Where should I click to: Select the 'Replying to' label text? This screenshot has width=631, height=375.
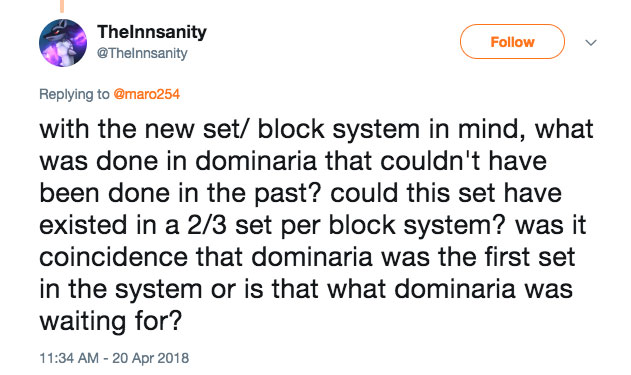[x=74, y=94]
